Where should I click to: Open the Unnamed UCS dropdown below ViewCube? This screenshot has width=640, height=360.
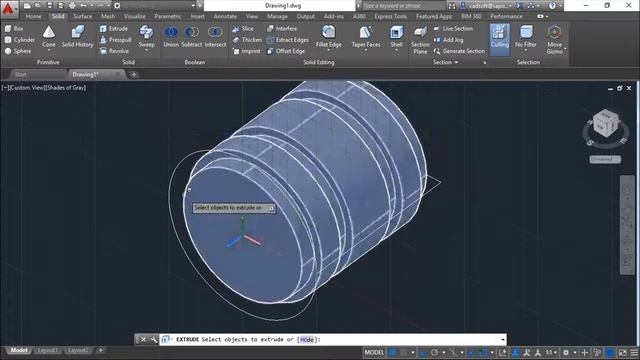pyautogui.click(x=605, y=159)
